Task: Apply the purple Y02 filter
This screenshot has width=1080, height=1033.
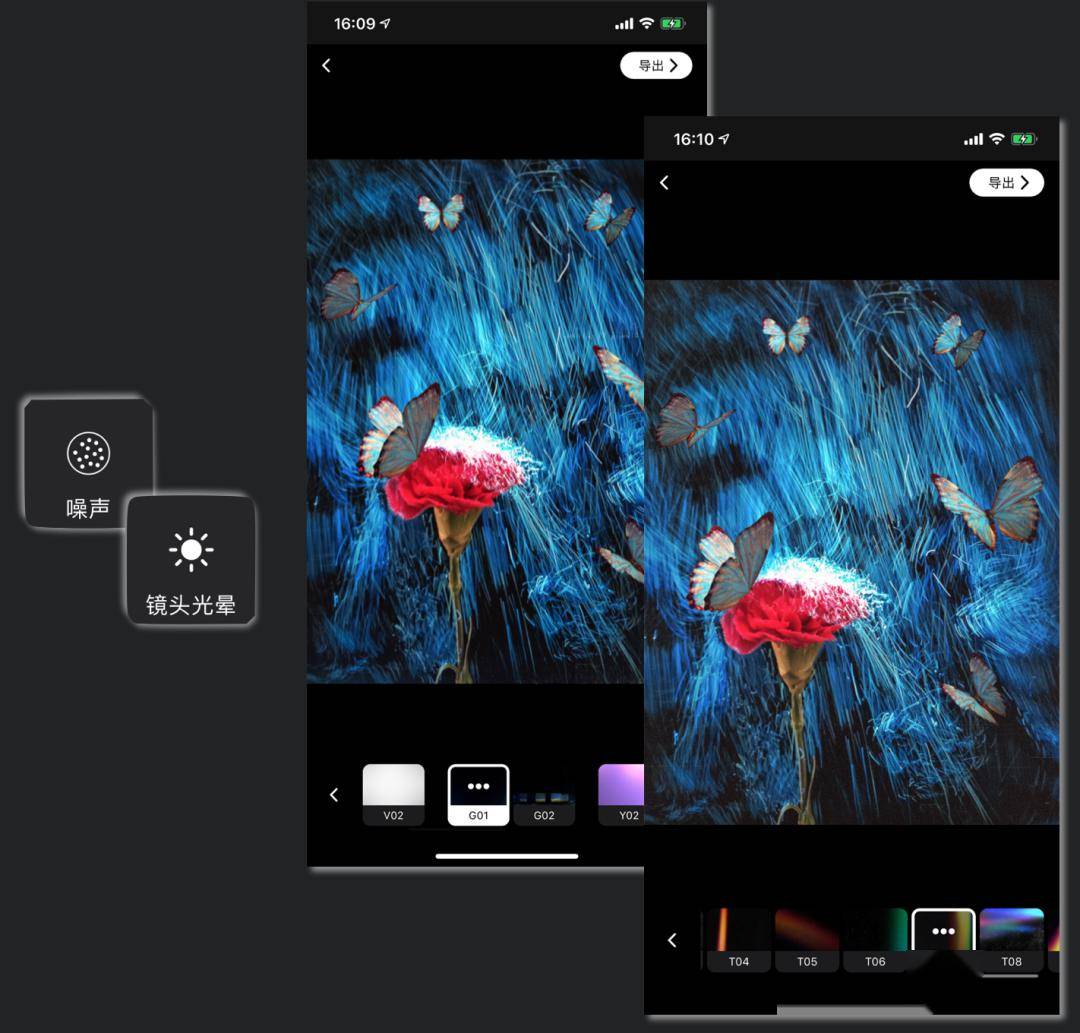Action: tap(622, 794)
